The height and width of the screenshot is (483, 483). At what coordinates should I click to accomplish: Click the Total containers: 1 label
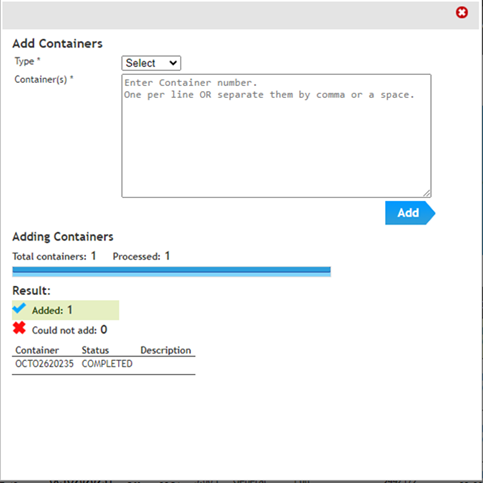click(x=54, y=256)
